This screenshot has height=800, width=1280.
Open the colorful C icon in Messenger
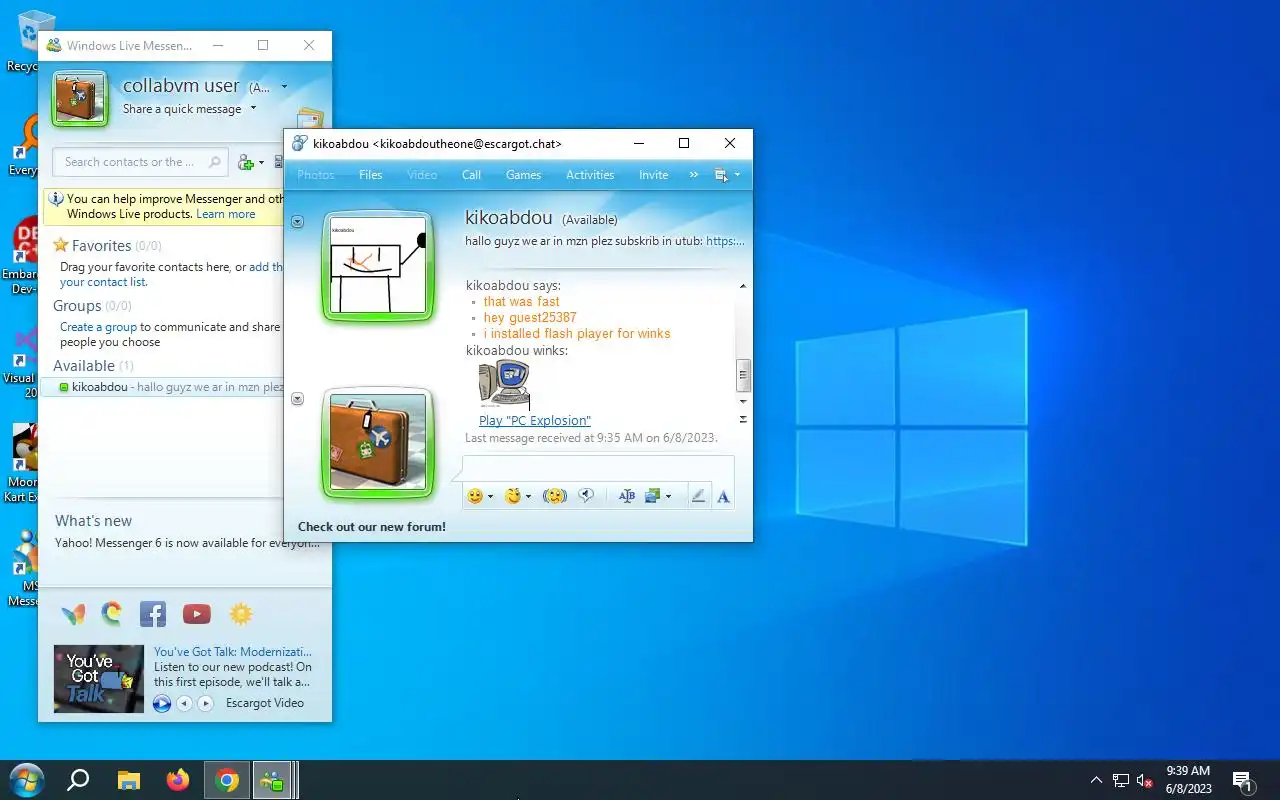(x=112, y=613)
